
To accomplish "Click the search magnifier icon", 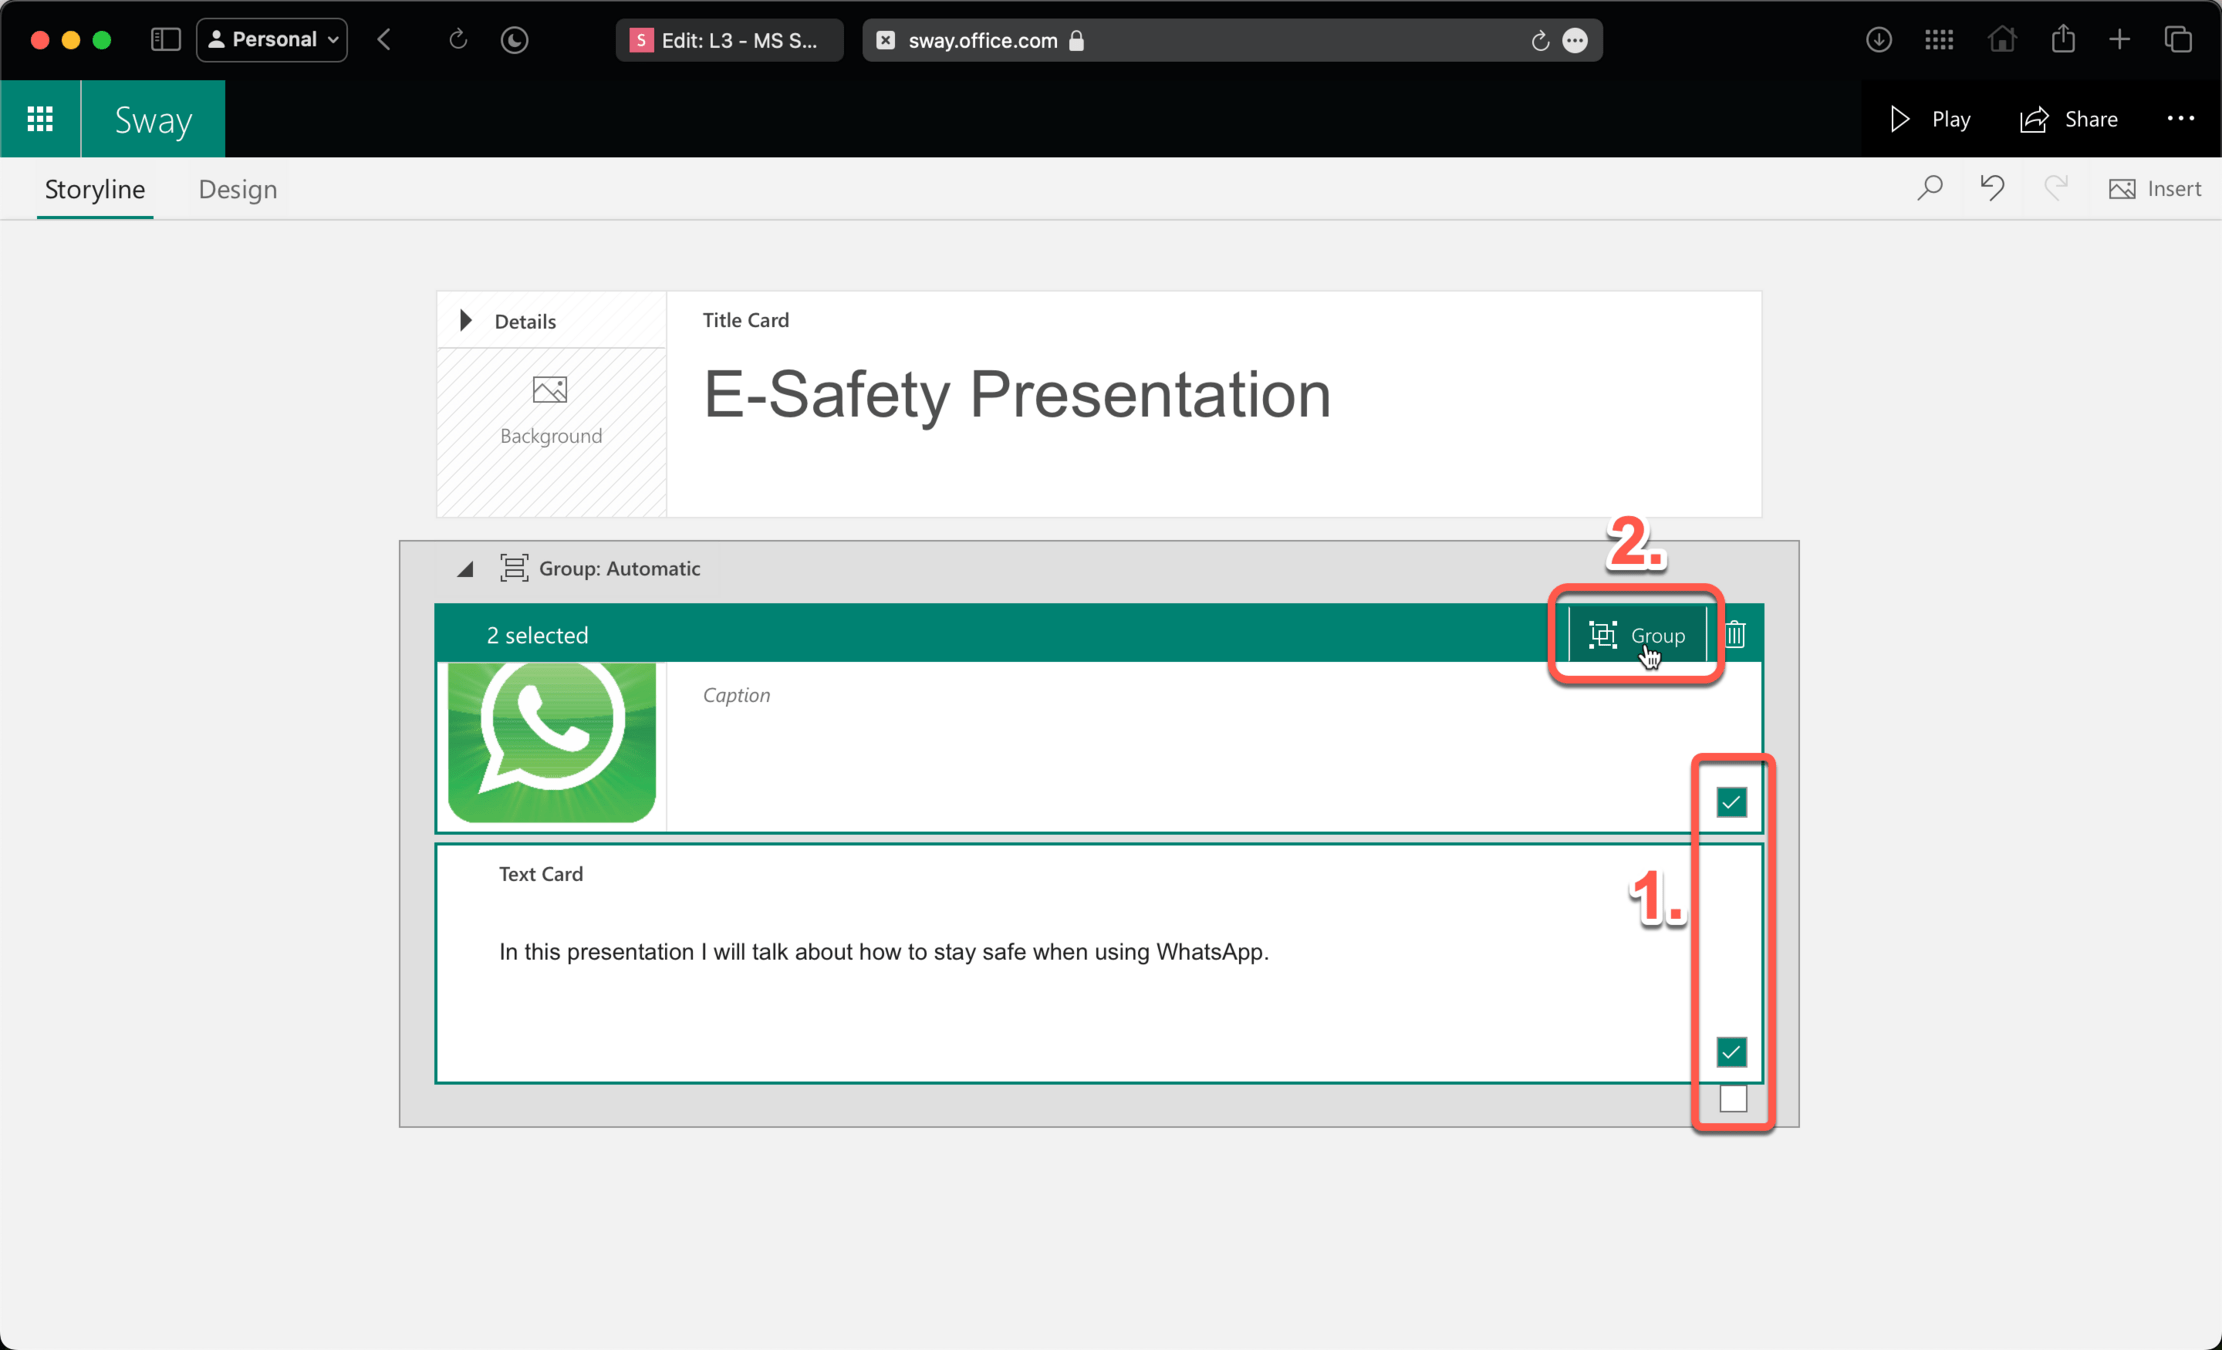I will pyautogui.click(x=1929, y=188).
